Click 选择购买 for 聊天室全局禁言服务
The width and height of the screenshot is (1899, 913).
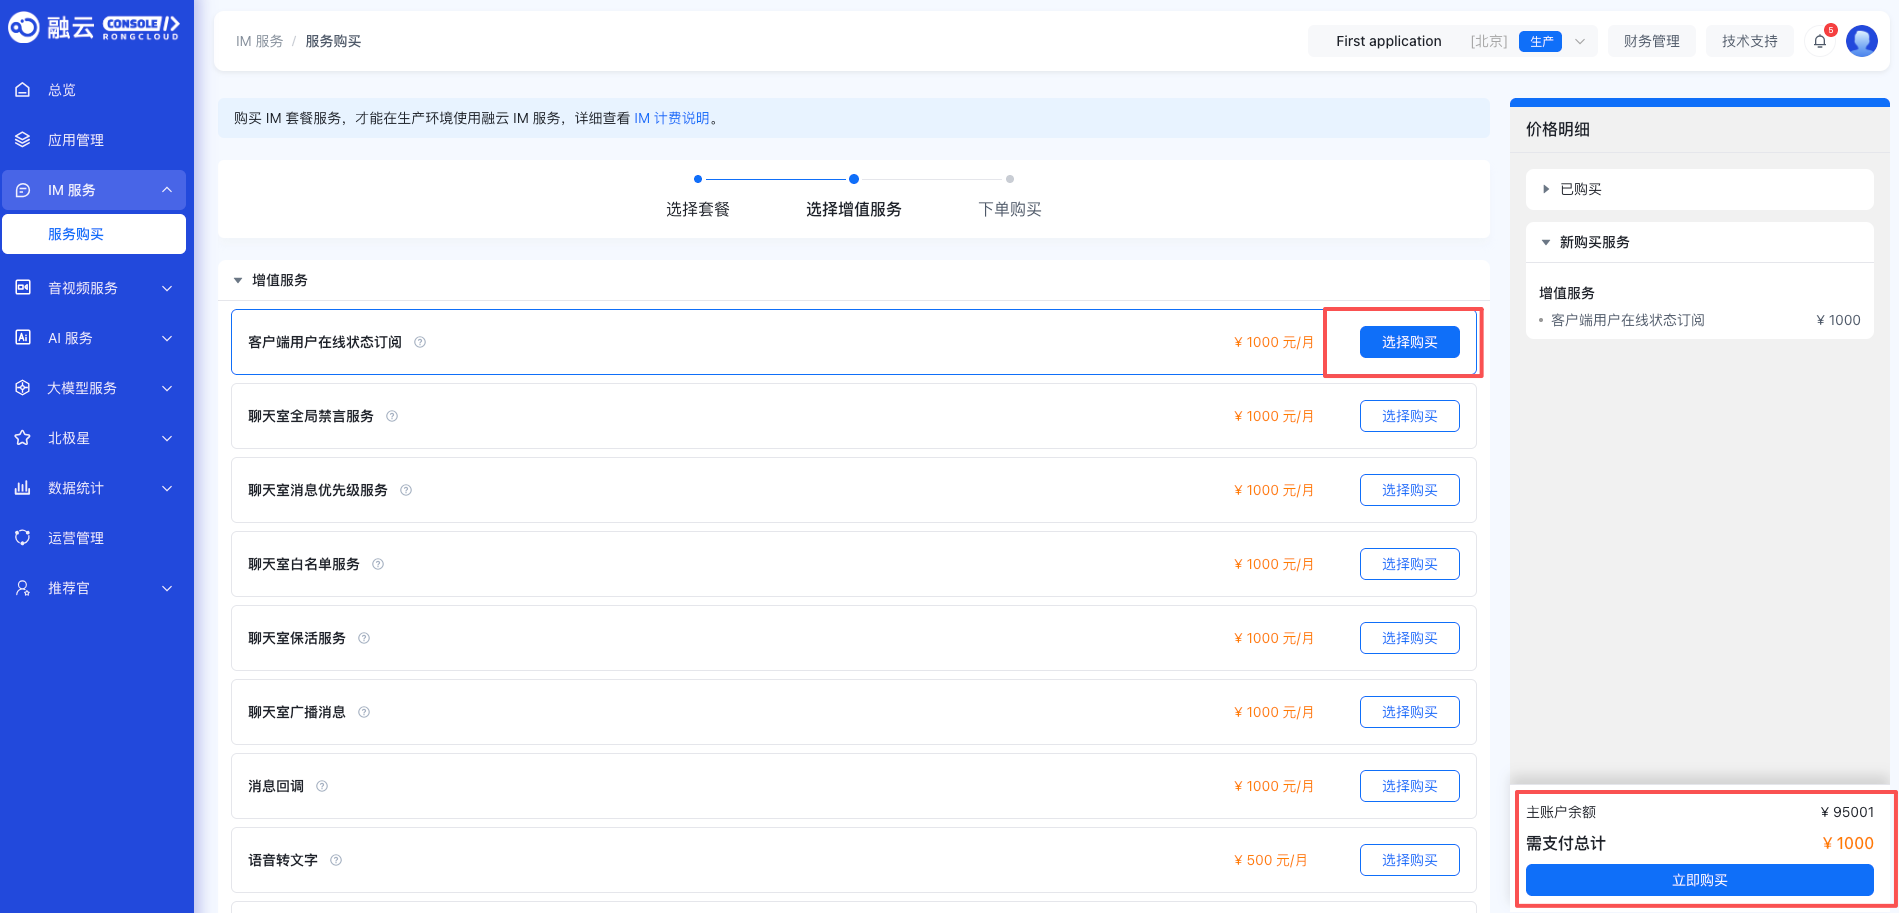pos(1410,416)
